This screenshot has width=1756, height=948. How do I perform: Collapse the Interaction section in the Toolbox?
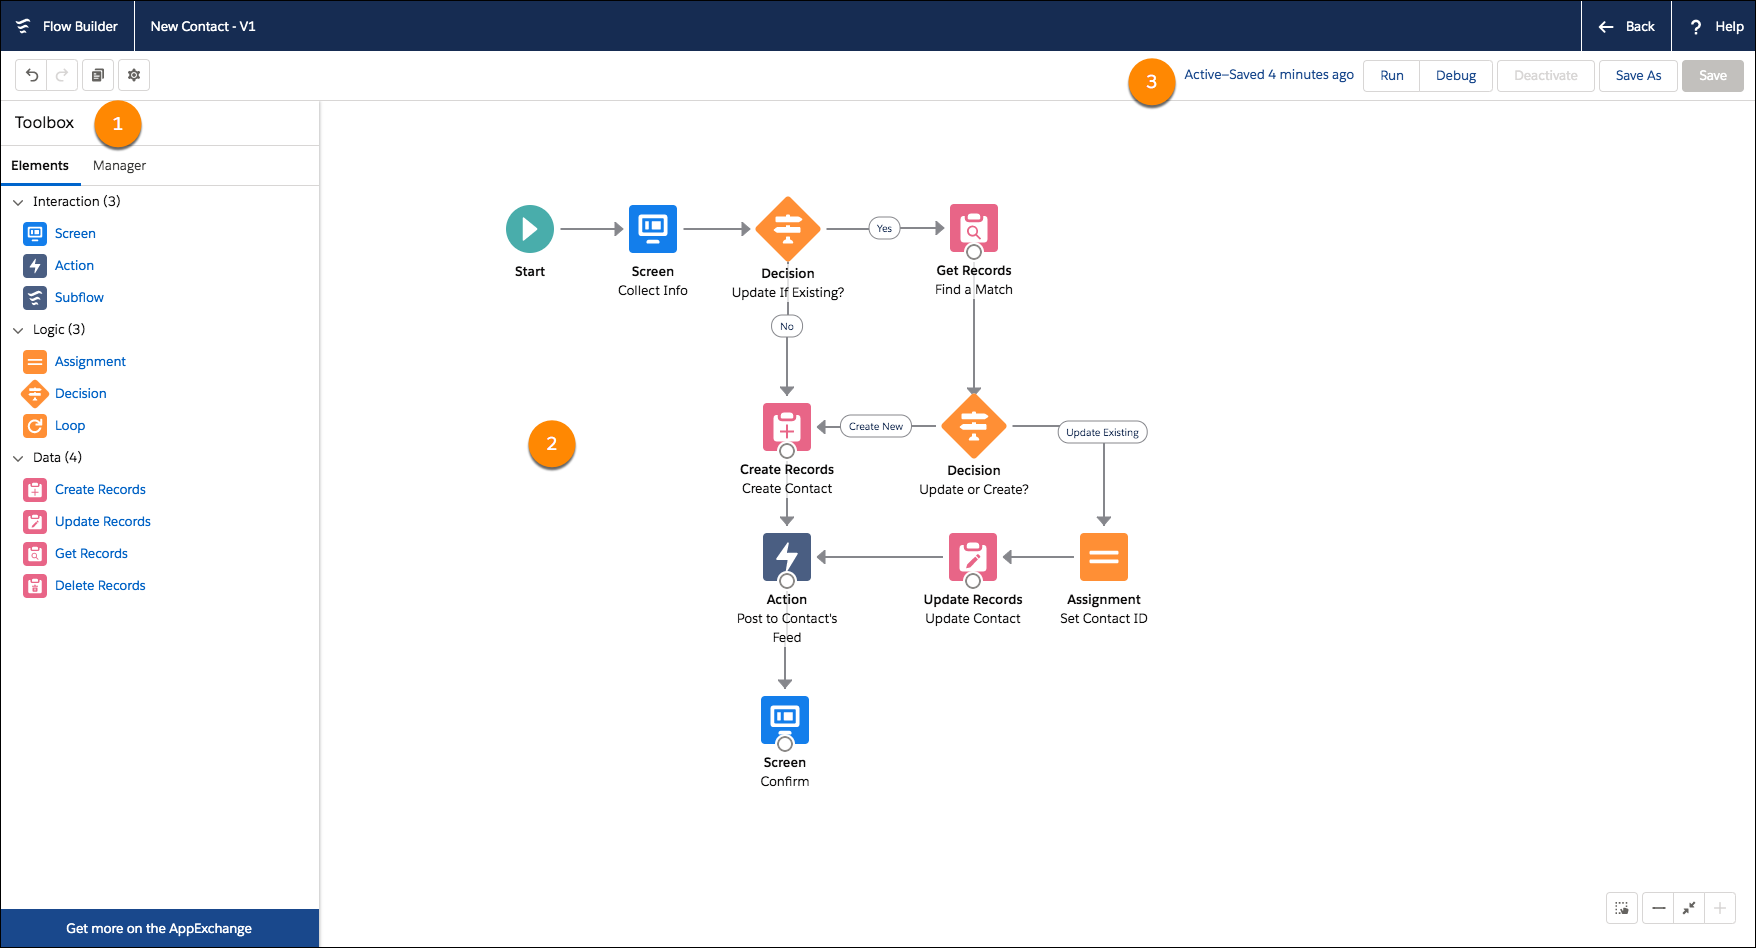point(17,201)
